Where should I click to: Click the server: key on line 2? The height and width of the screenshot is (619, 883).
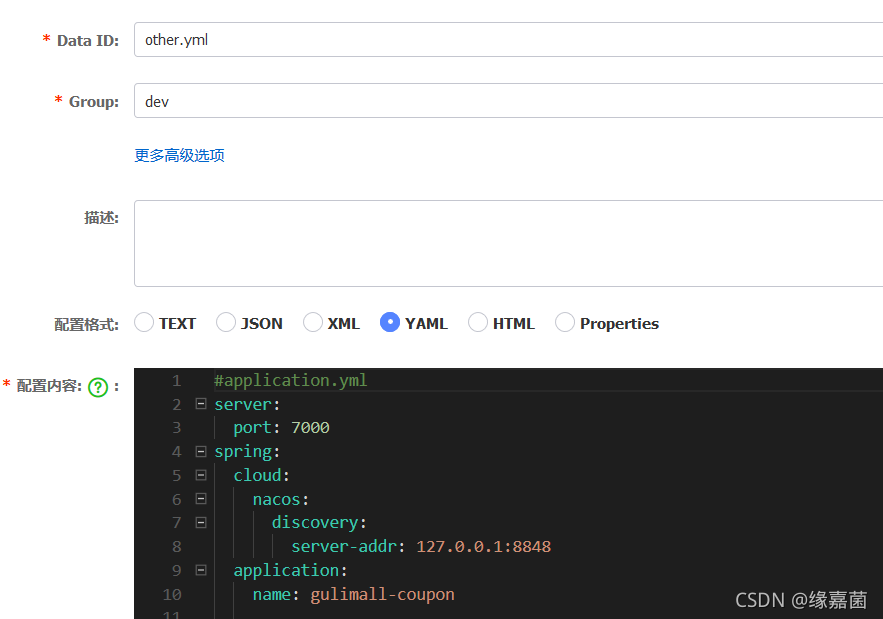(x=247, y=404)
